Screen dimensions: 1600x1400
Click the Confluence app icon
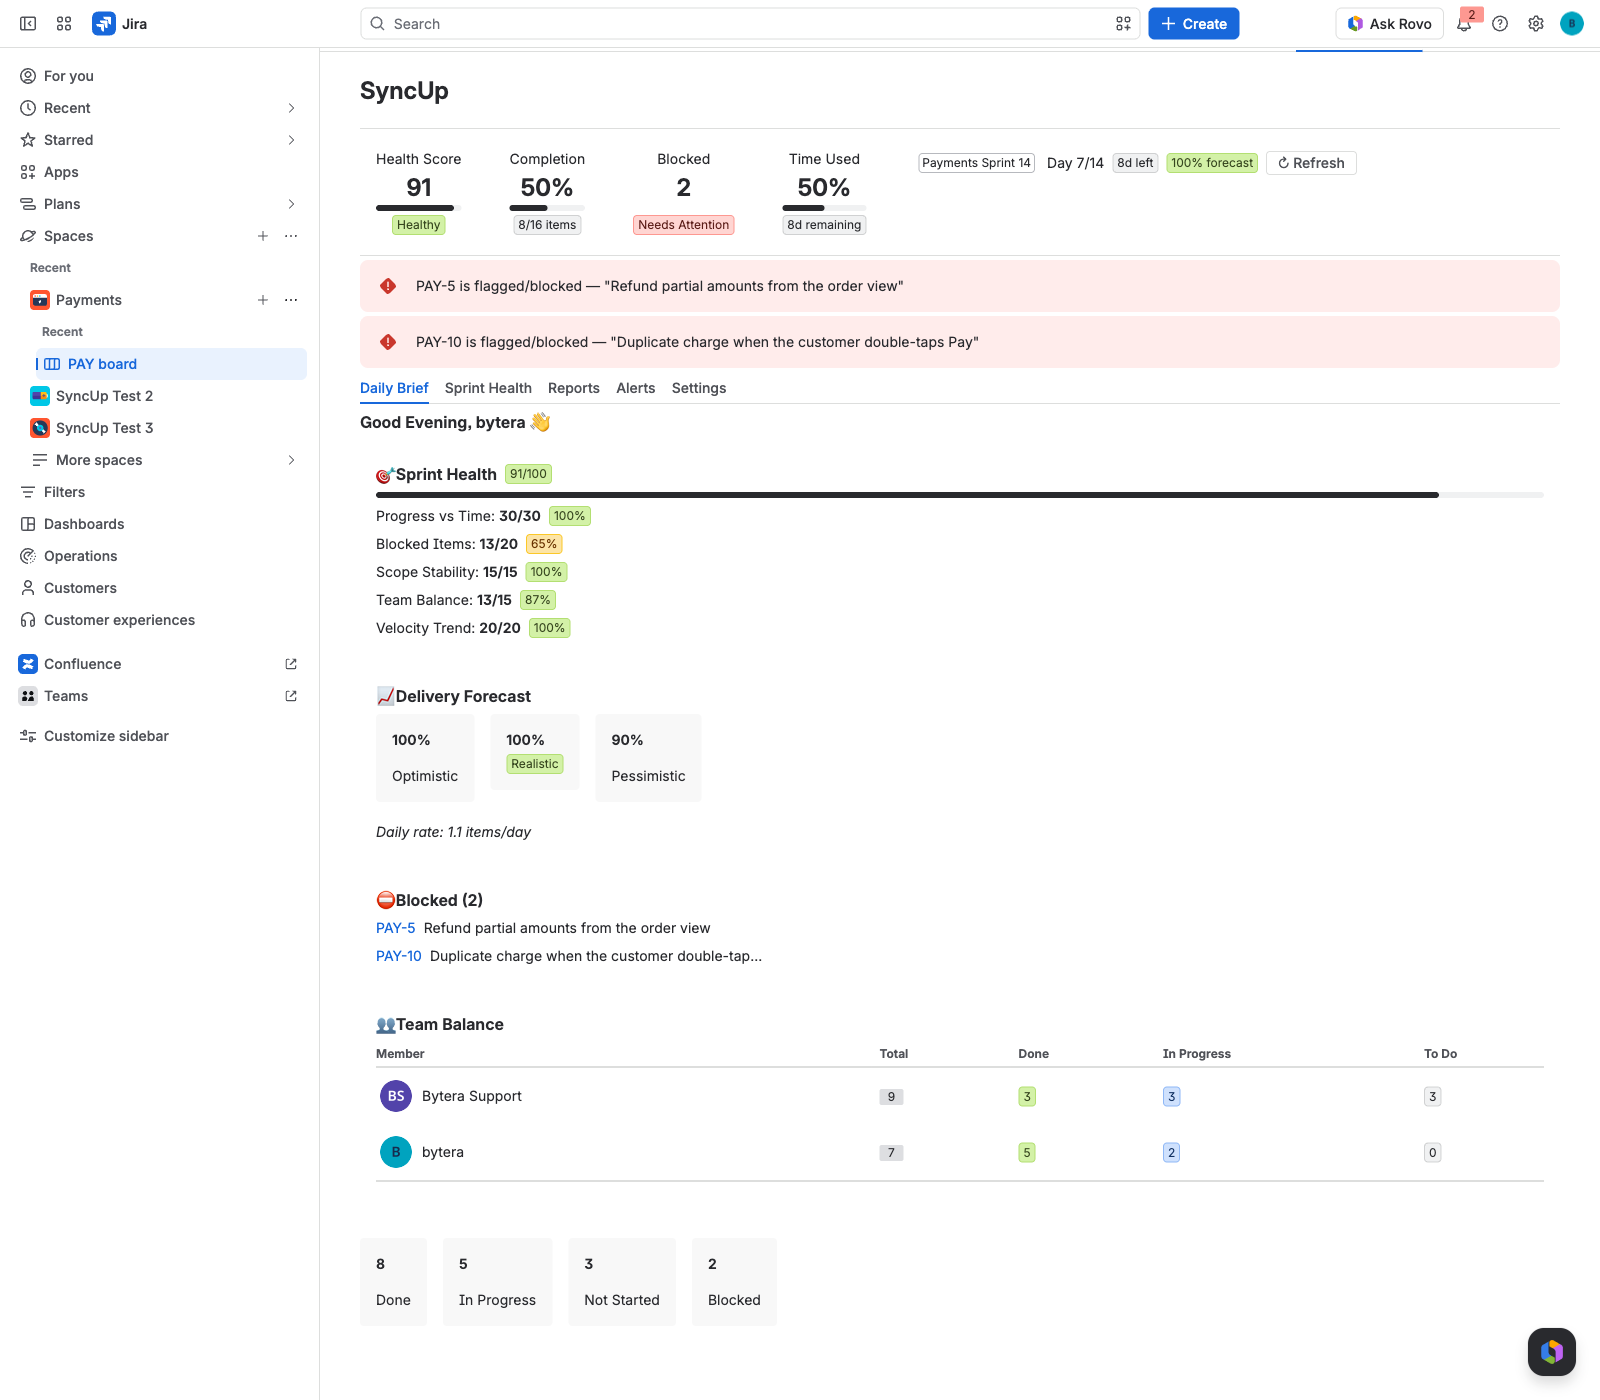28,664
